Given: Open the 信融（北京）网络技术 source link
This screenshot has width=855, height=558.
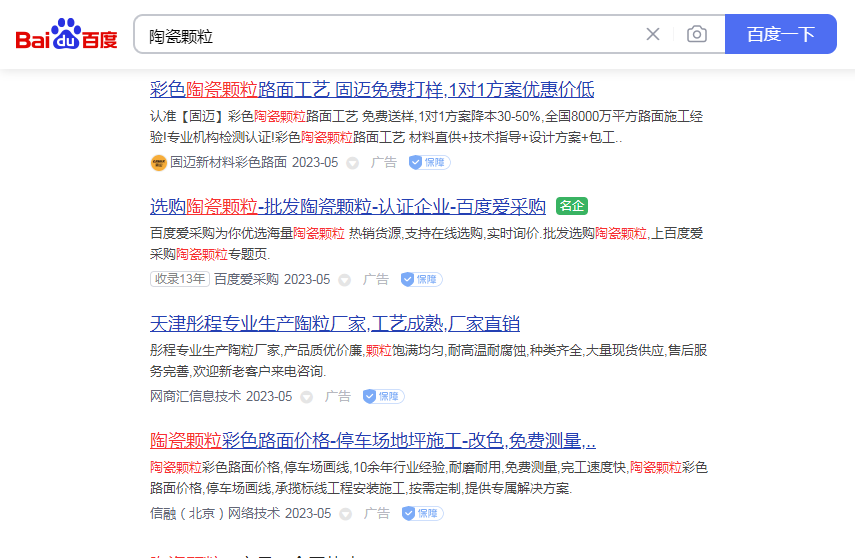Looking at the screenshot, I should click(x=215, y=513).
